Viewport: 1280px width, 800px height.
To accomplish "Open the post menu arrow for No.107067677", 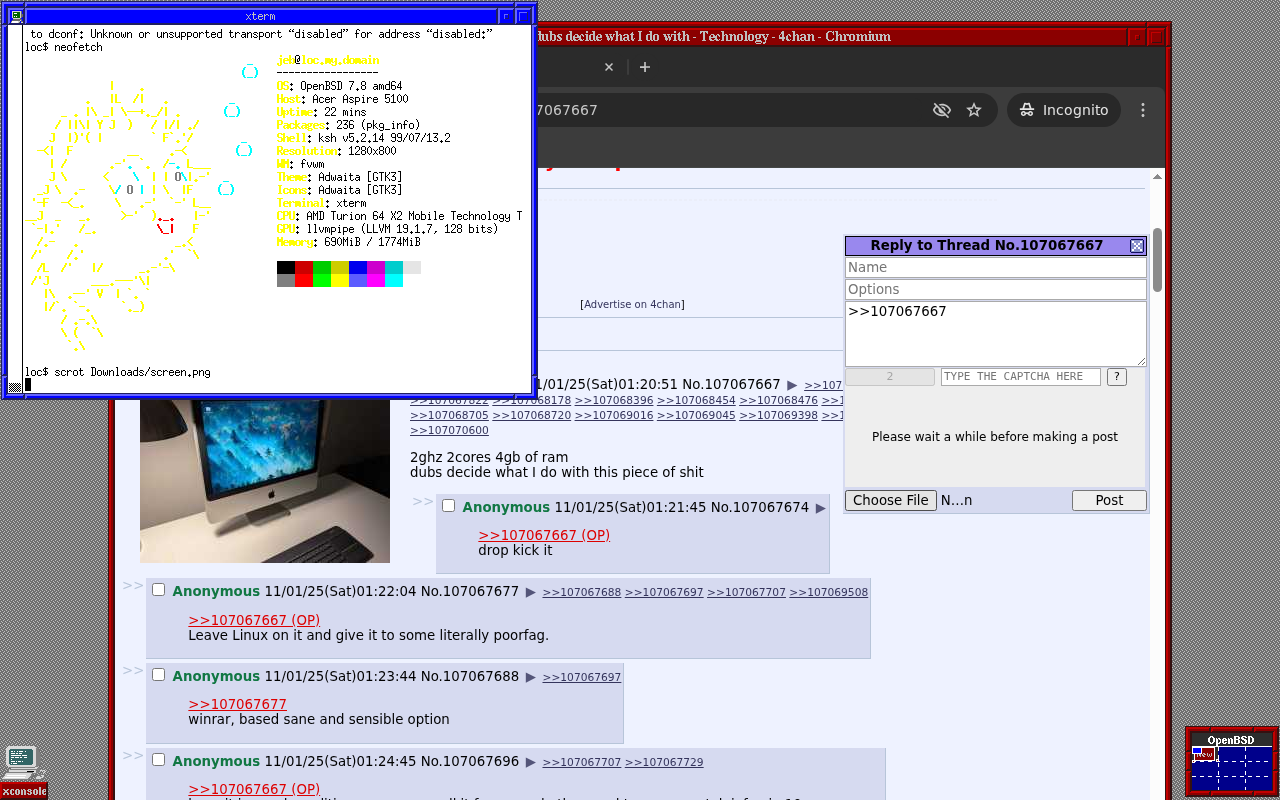I will (x=531, y=592).
